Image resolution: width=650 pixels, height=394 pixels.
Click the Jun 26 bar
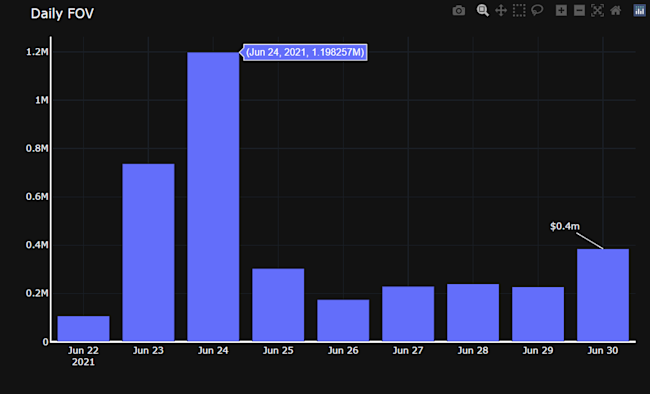coord(343,320)
